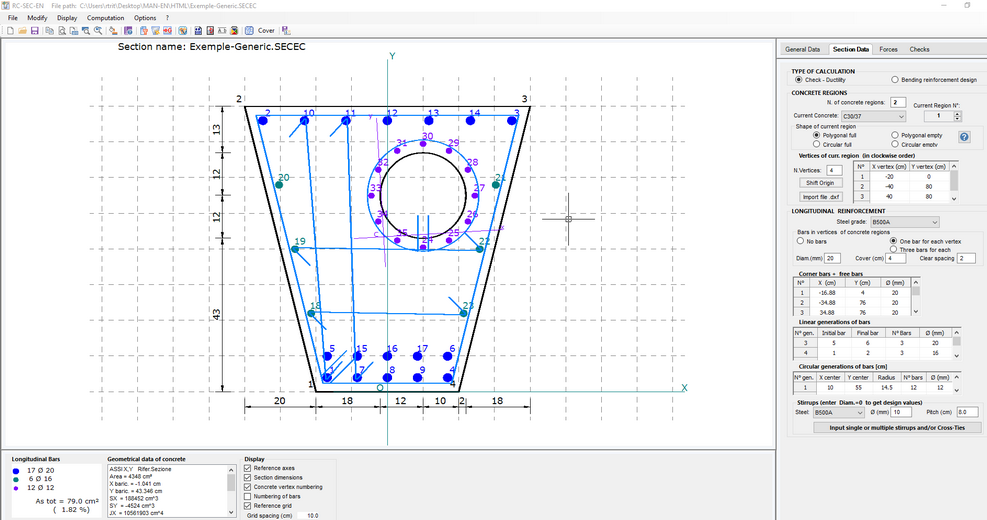Click the last purple toolbar icon

pyautogui.click(x=286, y=30)
